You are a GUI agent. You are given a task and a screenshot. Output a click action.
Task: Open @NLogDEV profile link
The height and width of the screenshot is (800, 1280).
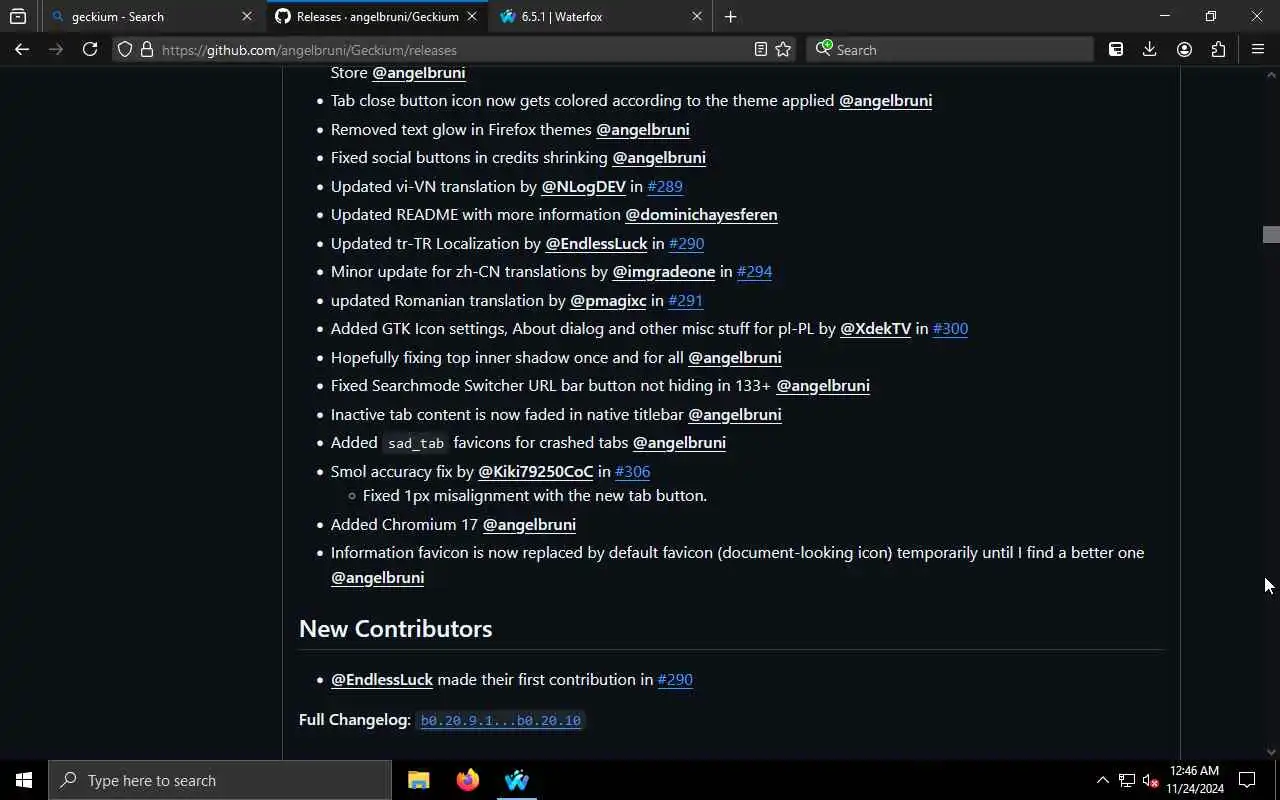pos(583,186)
